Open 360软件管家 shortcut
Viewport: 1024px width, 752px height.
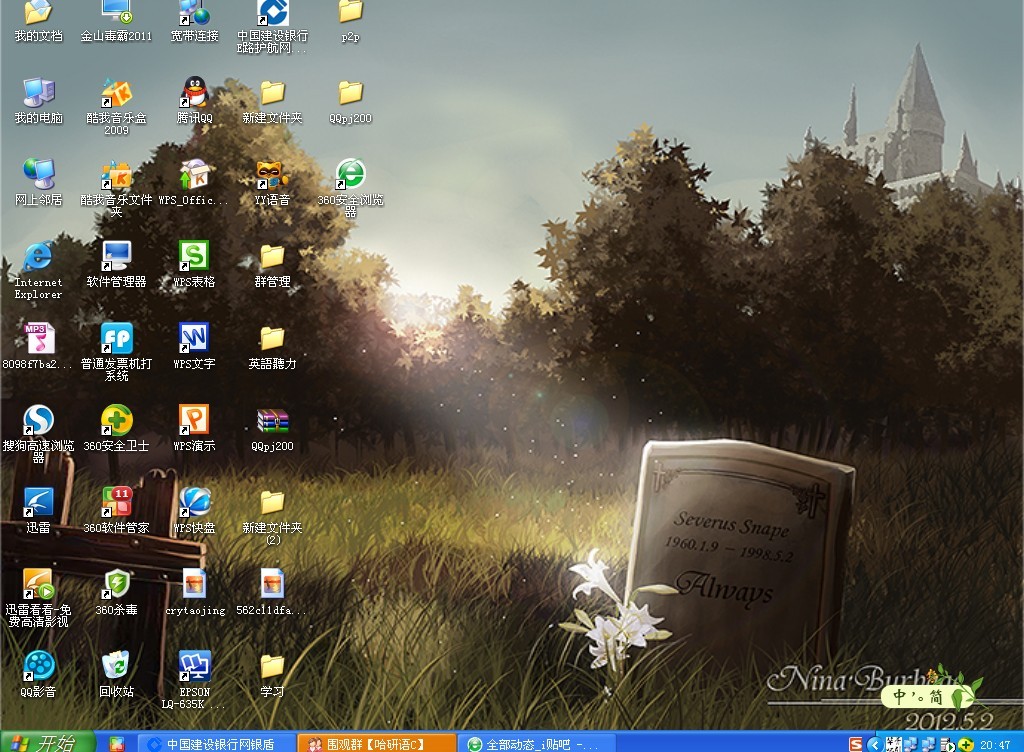pos(116,510)
